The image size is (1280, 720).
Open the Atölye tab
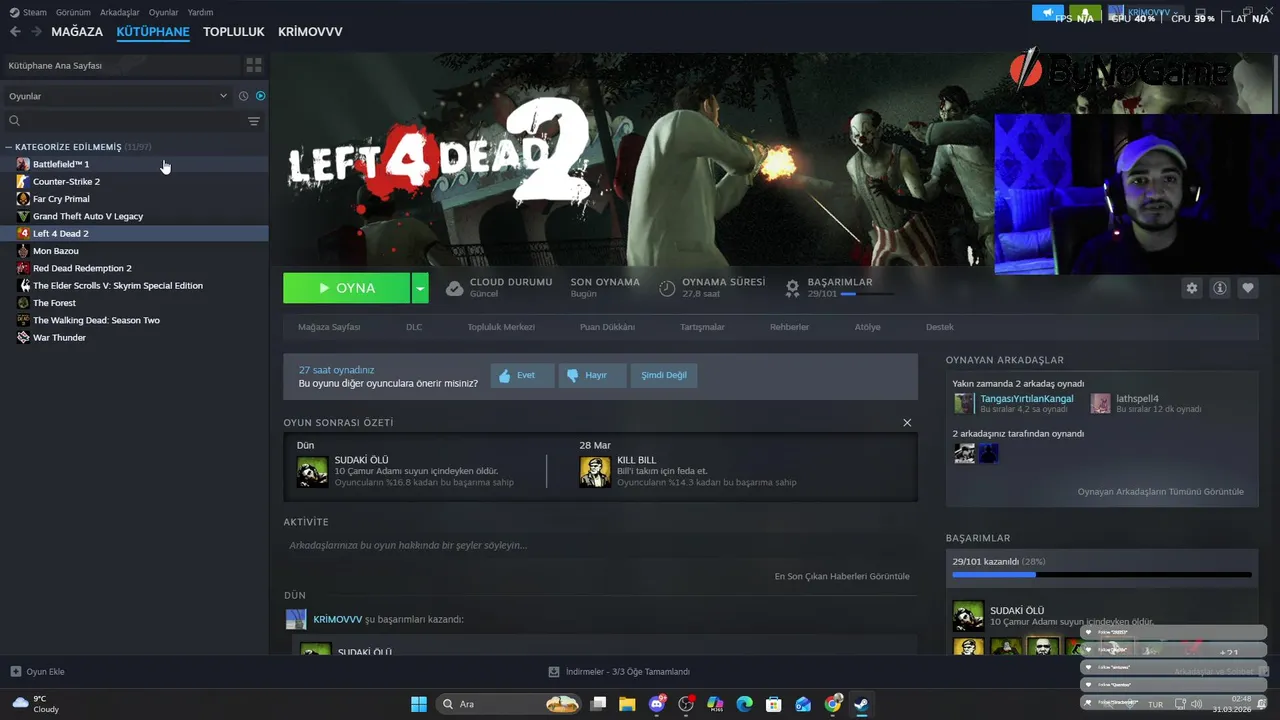coord(867,327)
